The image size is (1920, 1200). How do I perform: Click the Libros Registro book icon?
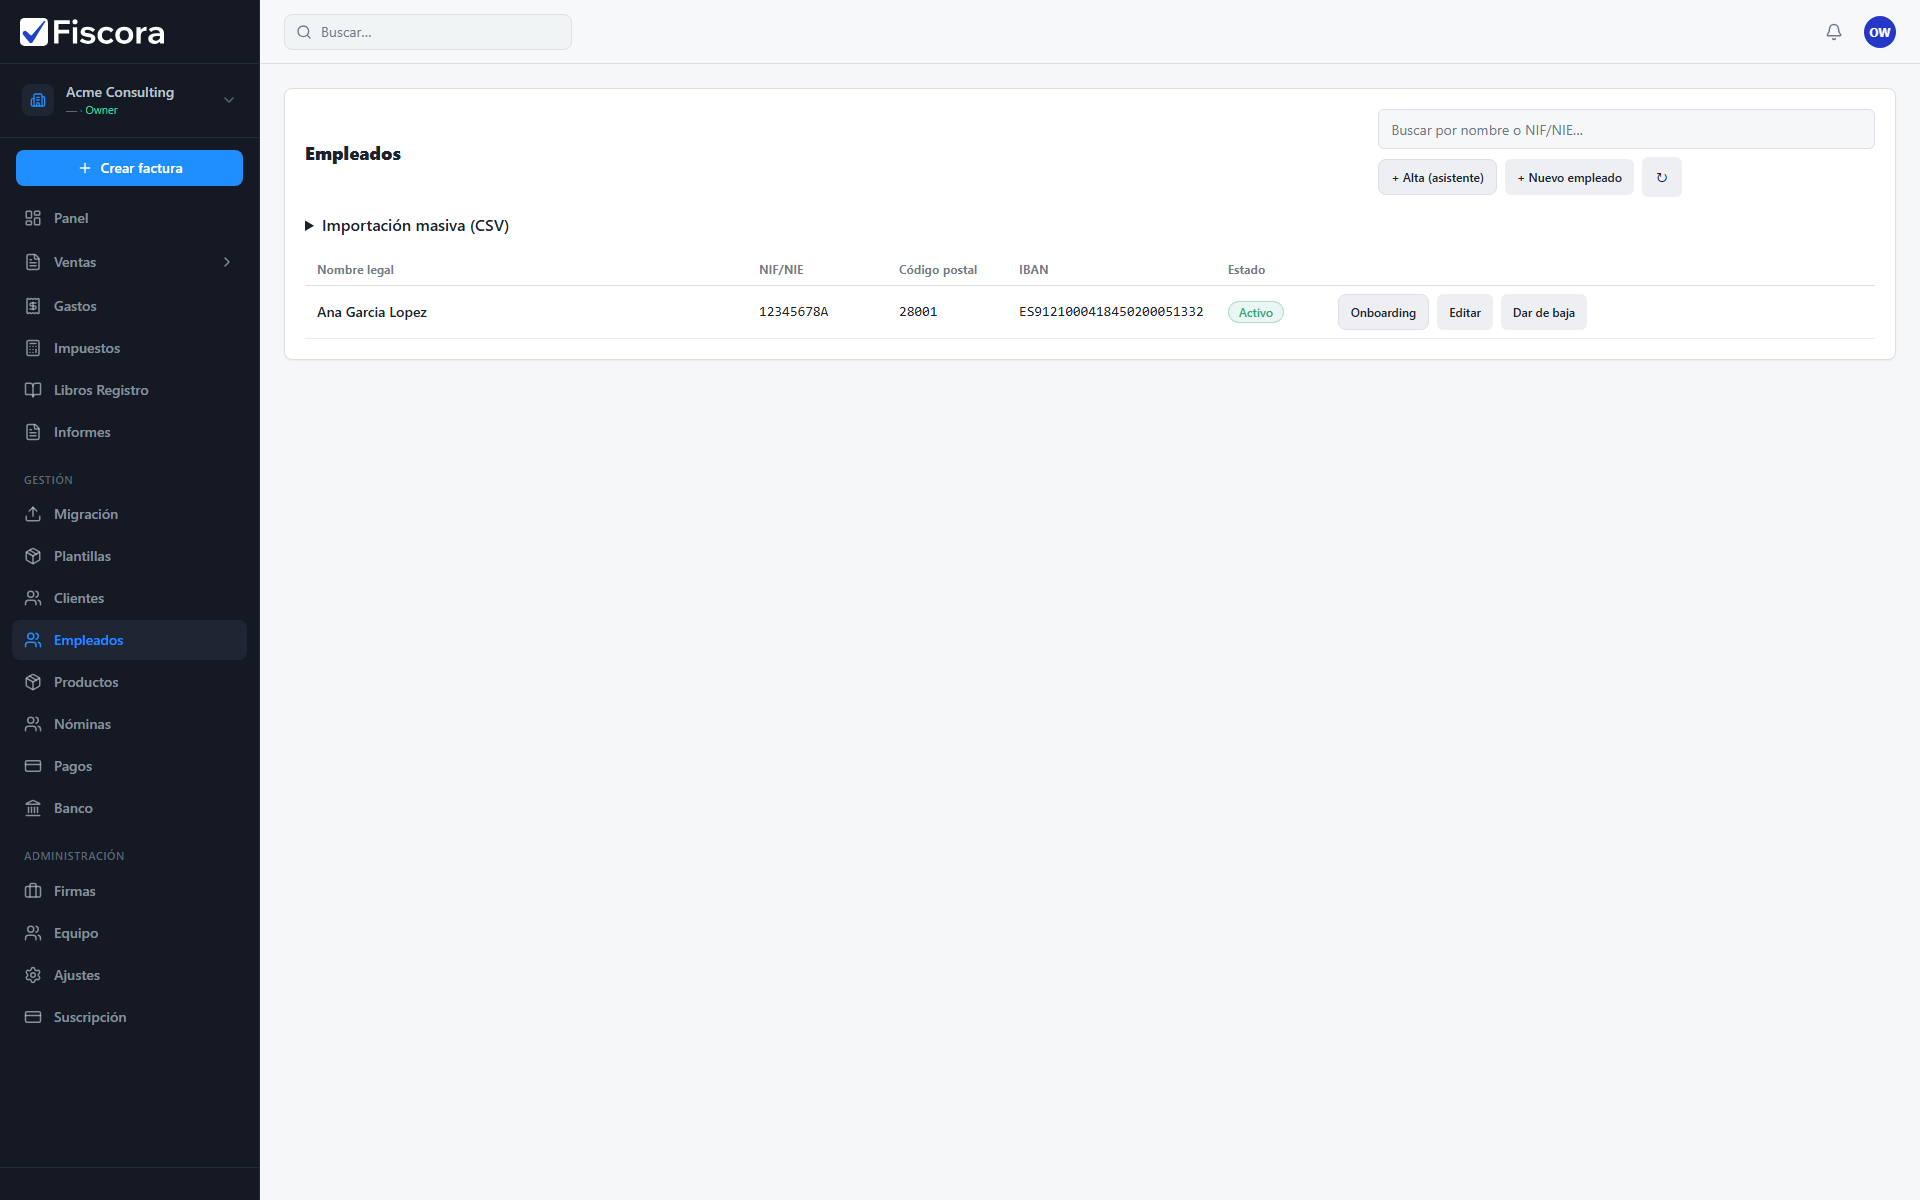33,390
